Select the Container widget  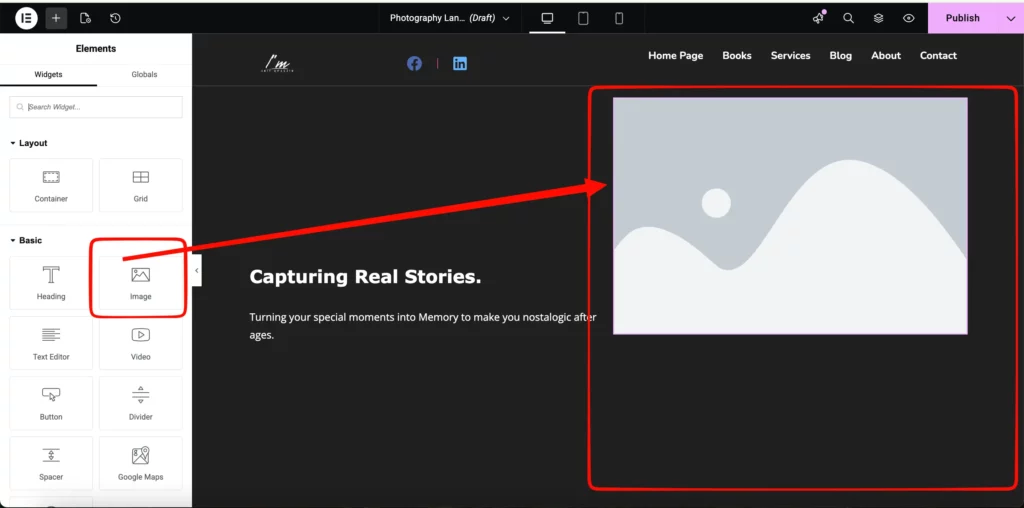pyautogui.click(x=51, y=185)
